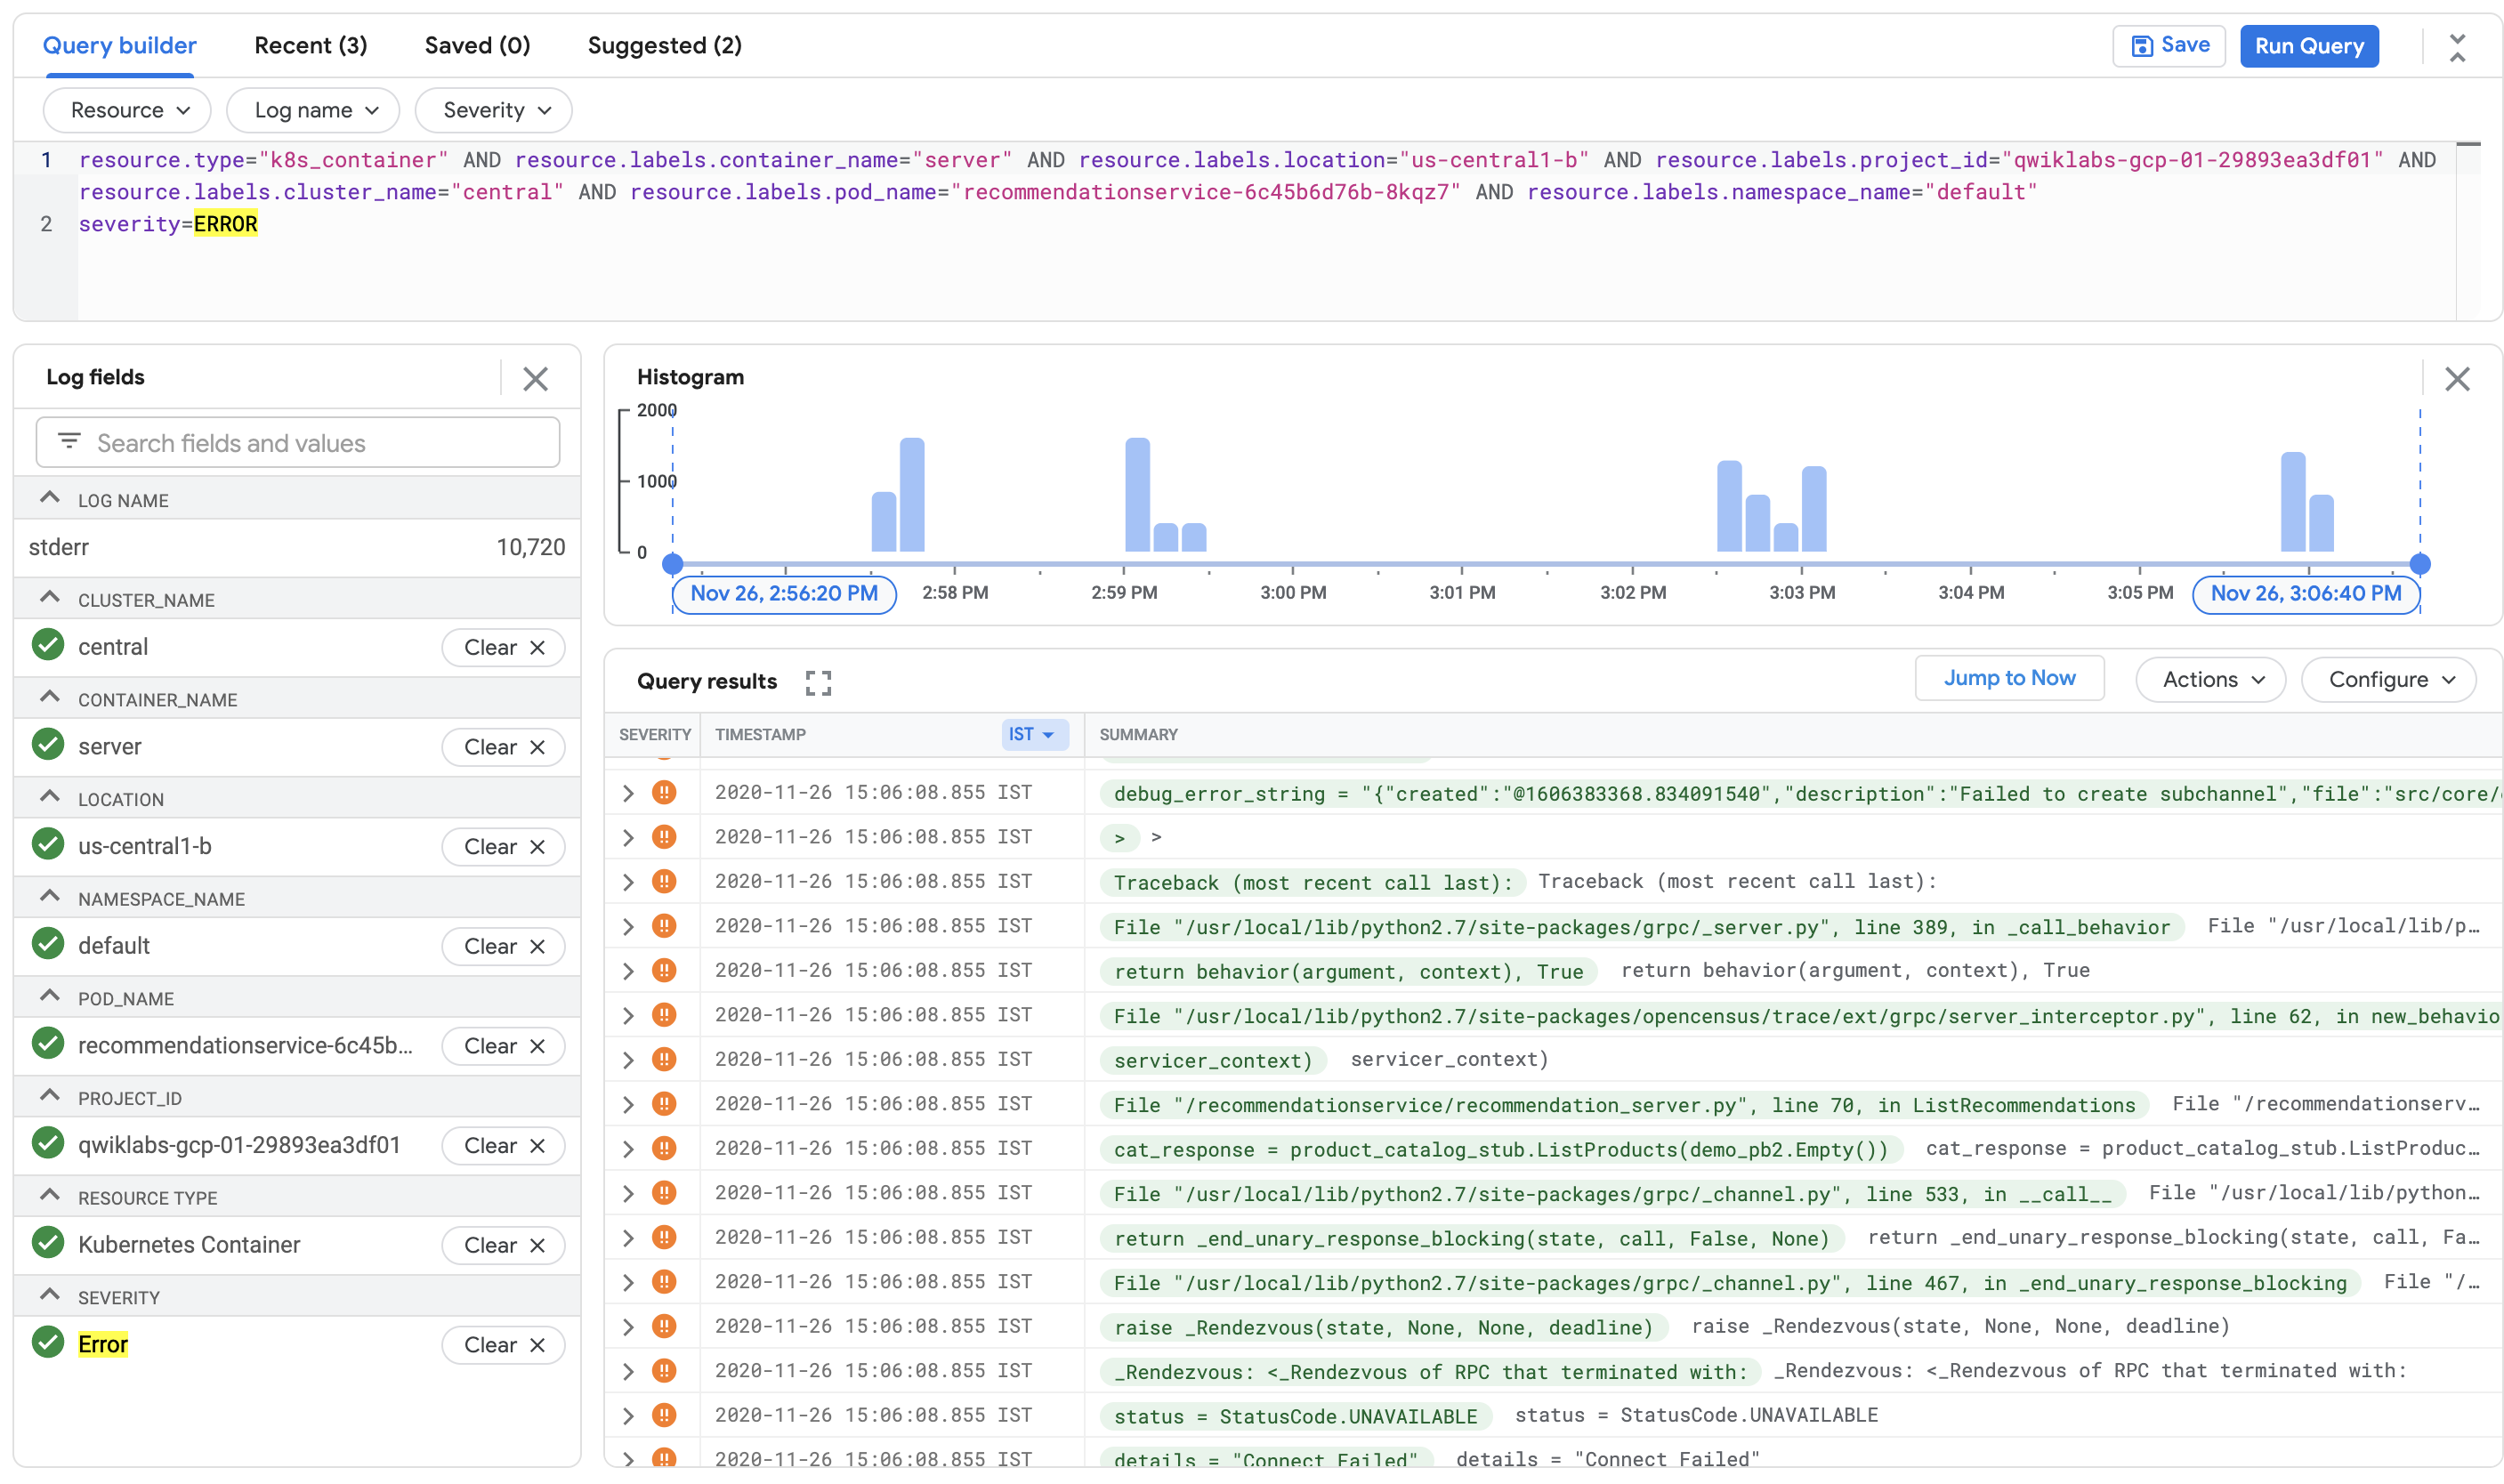Clear the us-central1-b location filter

(x=503, y=846)
